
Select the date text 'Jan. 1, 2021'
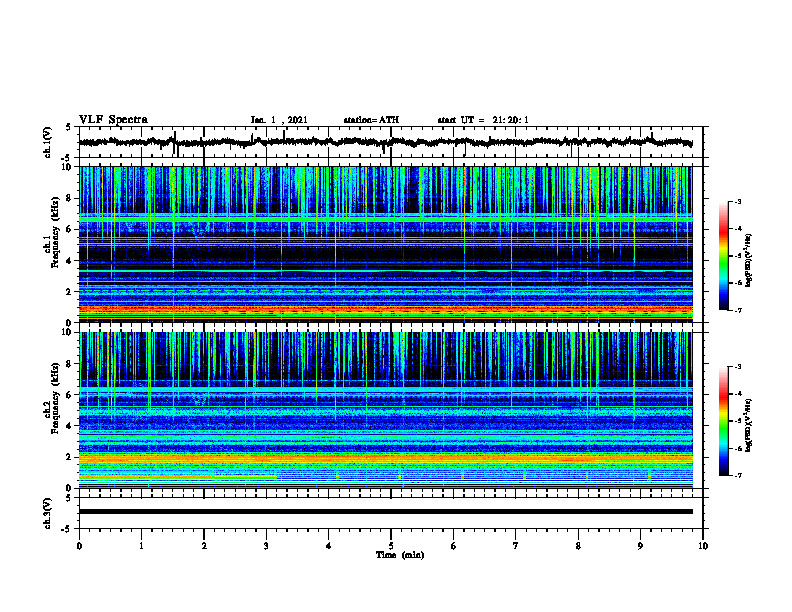coord(279,120)
